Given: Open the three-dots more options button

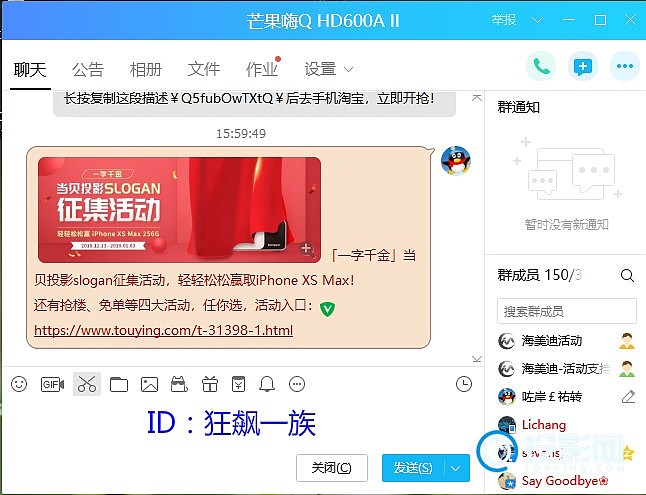Looking at the screenshot, I should coord(625,66).
